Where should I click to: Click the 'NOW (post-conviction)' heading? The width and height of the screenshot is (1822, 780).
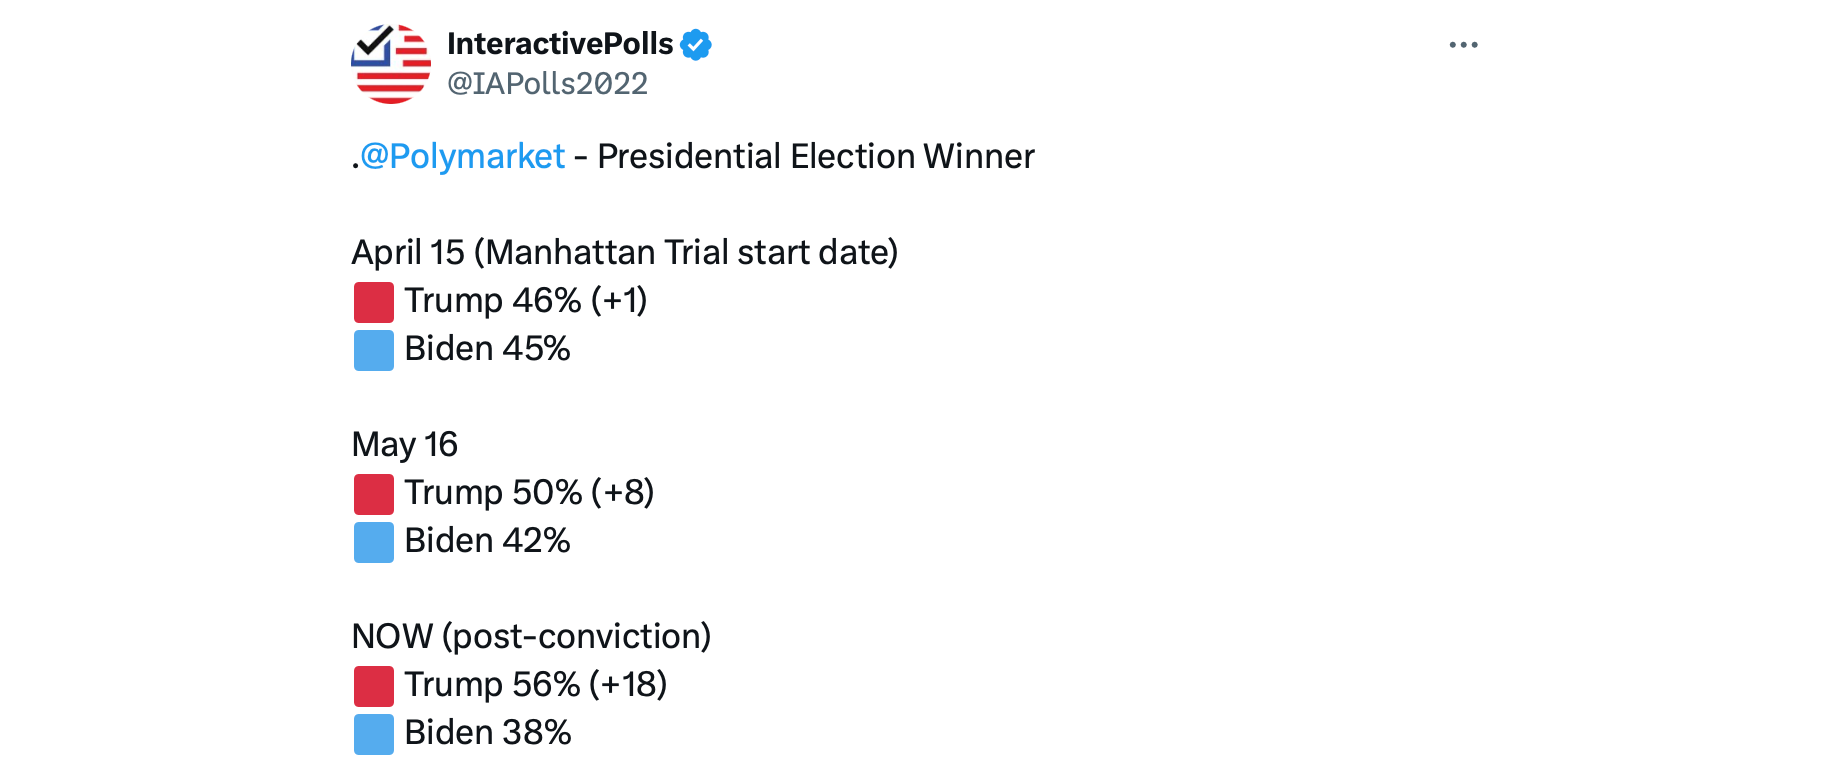[x=531, y=637]
